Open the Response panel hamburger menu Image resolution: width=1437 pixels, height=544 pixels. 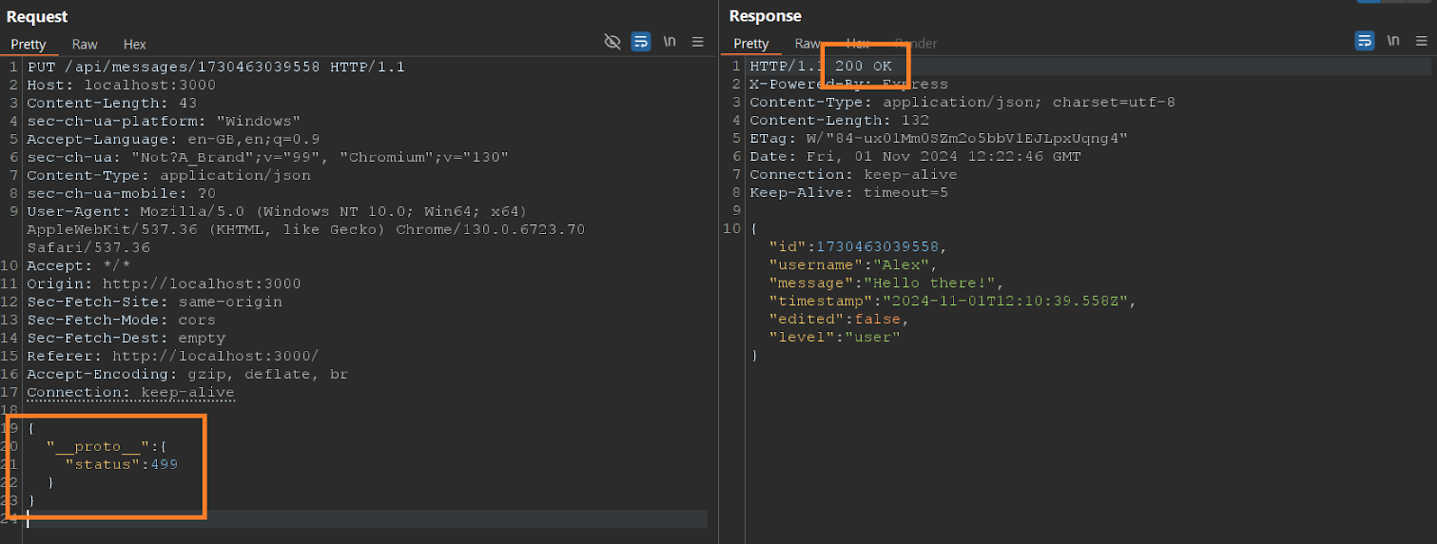tap(1421, 41)
